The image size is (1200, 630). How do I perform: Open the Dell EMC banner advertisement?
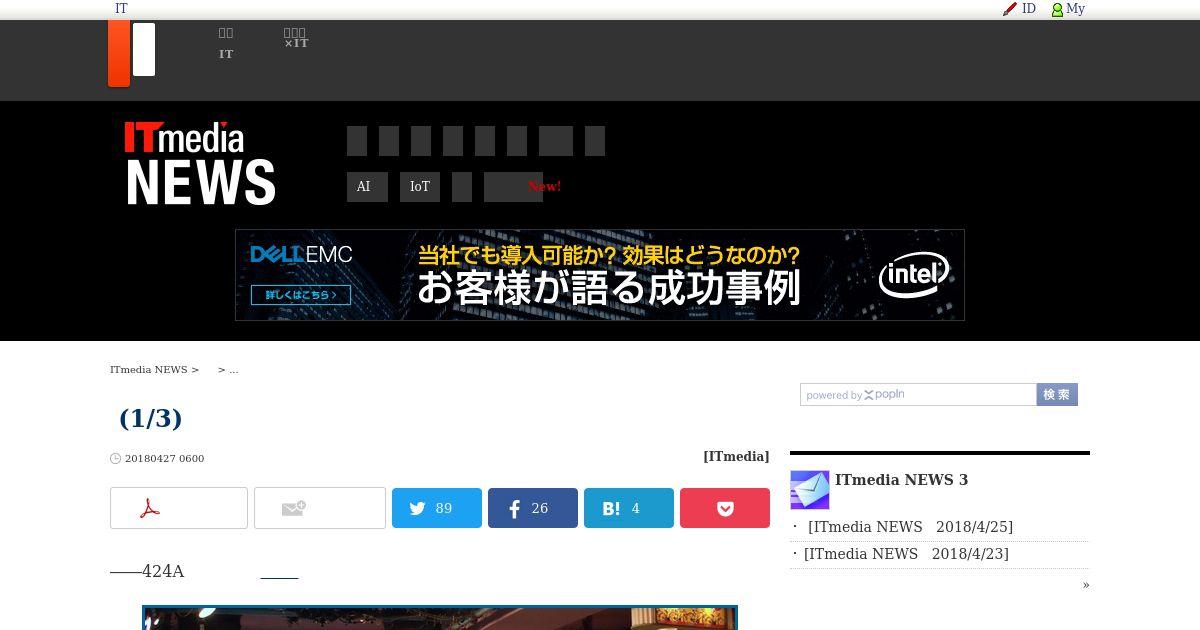(x=600, y=275)
